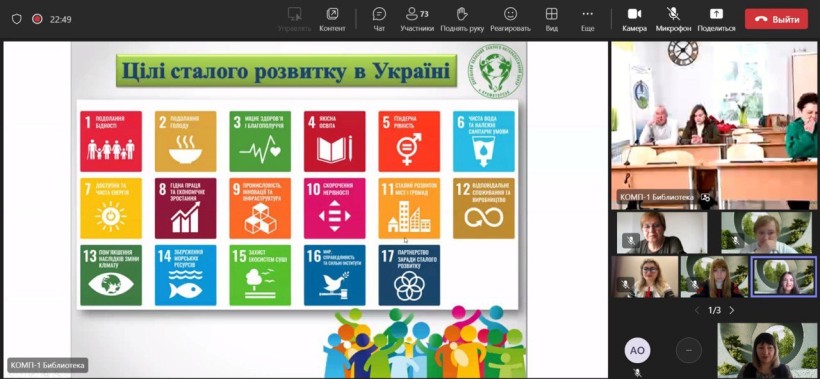The height and width of the screenshot is (379, 820).
Task: Go to previous participant page arrow
Action: pos(697,311)
